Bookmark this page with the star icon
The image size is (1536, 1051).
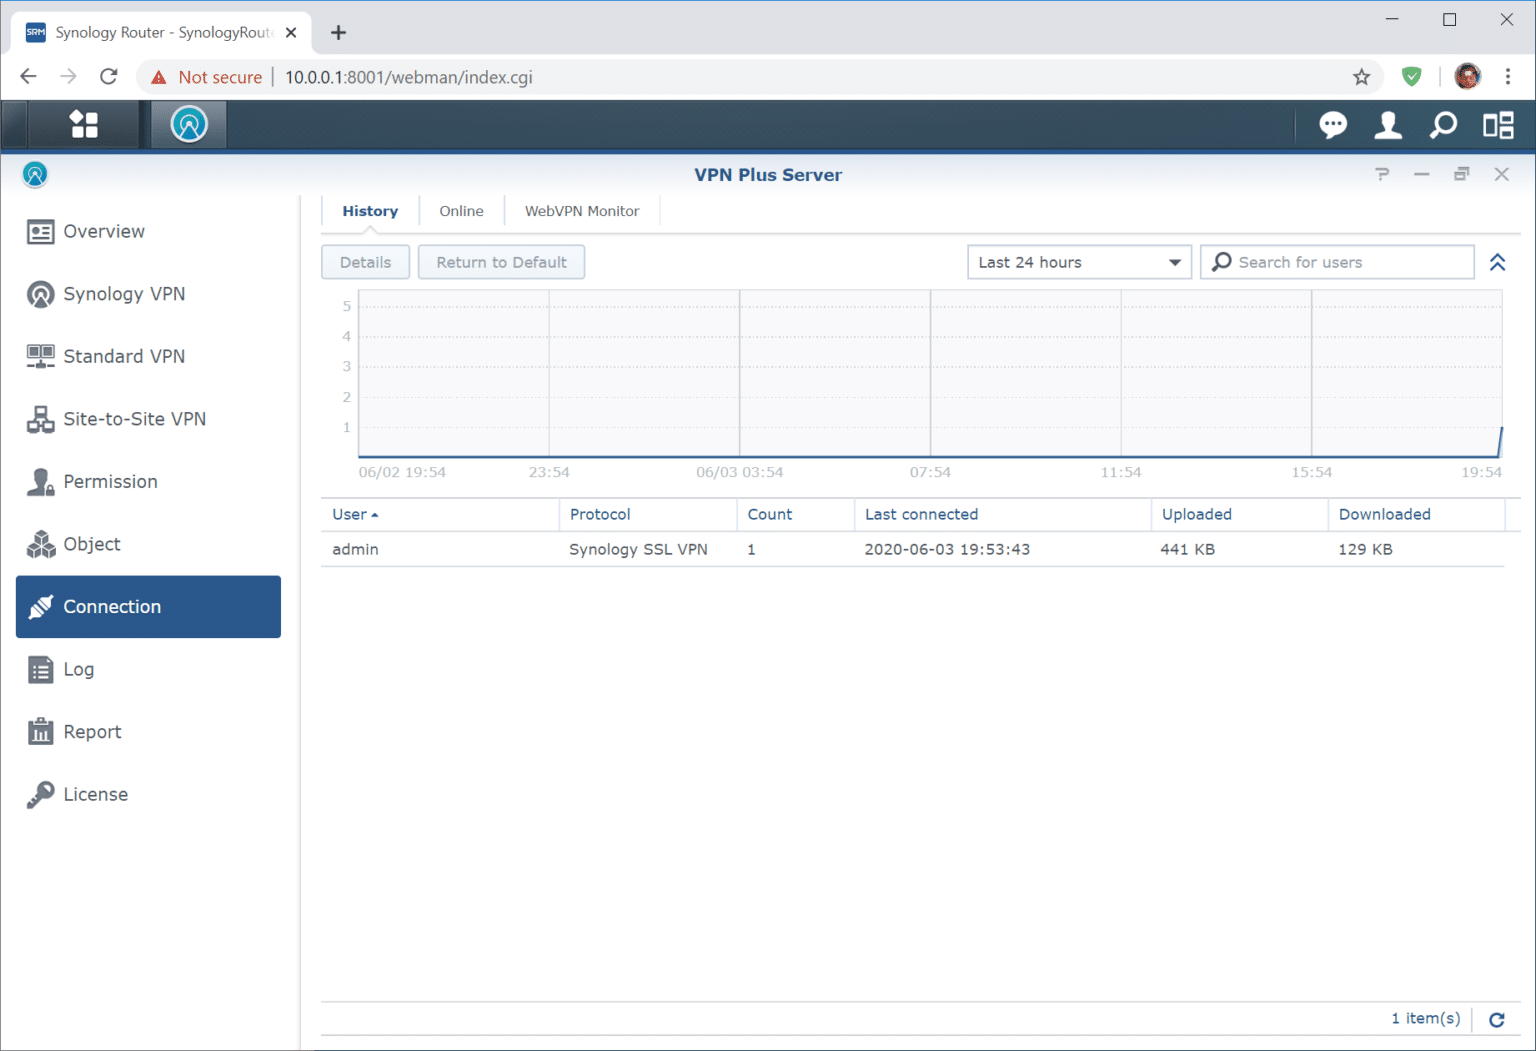[x=1361, y=77]
